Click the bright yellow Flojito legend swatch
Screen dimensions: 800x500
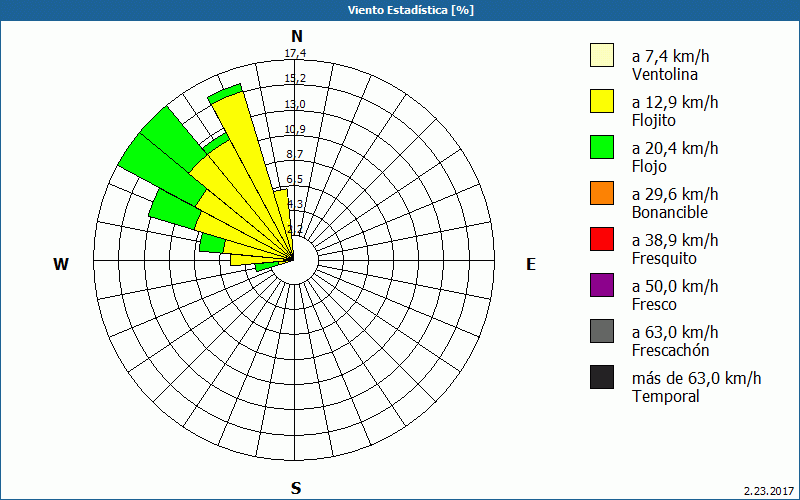(x=602, y=101)
